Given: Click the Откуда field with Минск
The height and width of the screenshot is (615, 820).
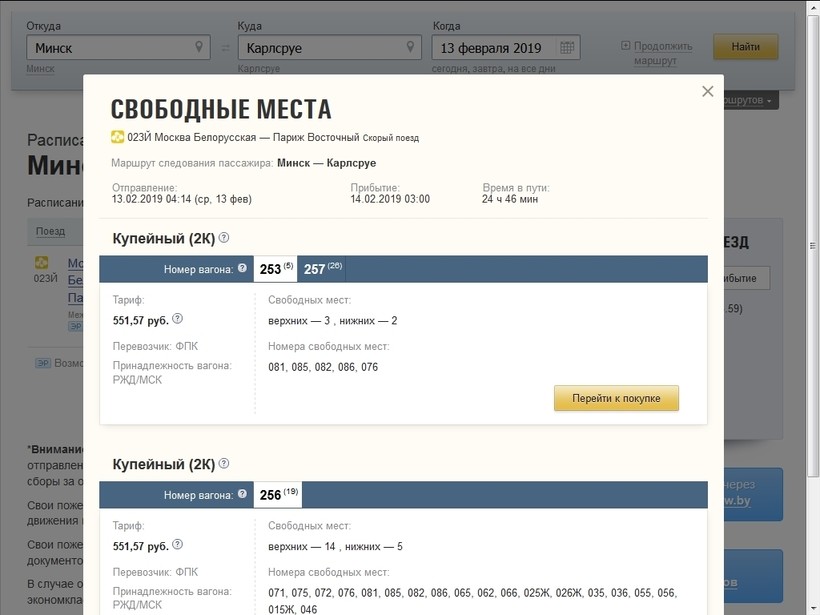Looking at the screenshot, I should 110,48.
